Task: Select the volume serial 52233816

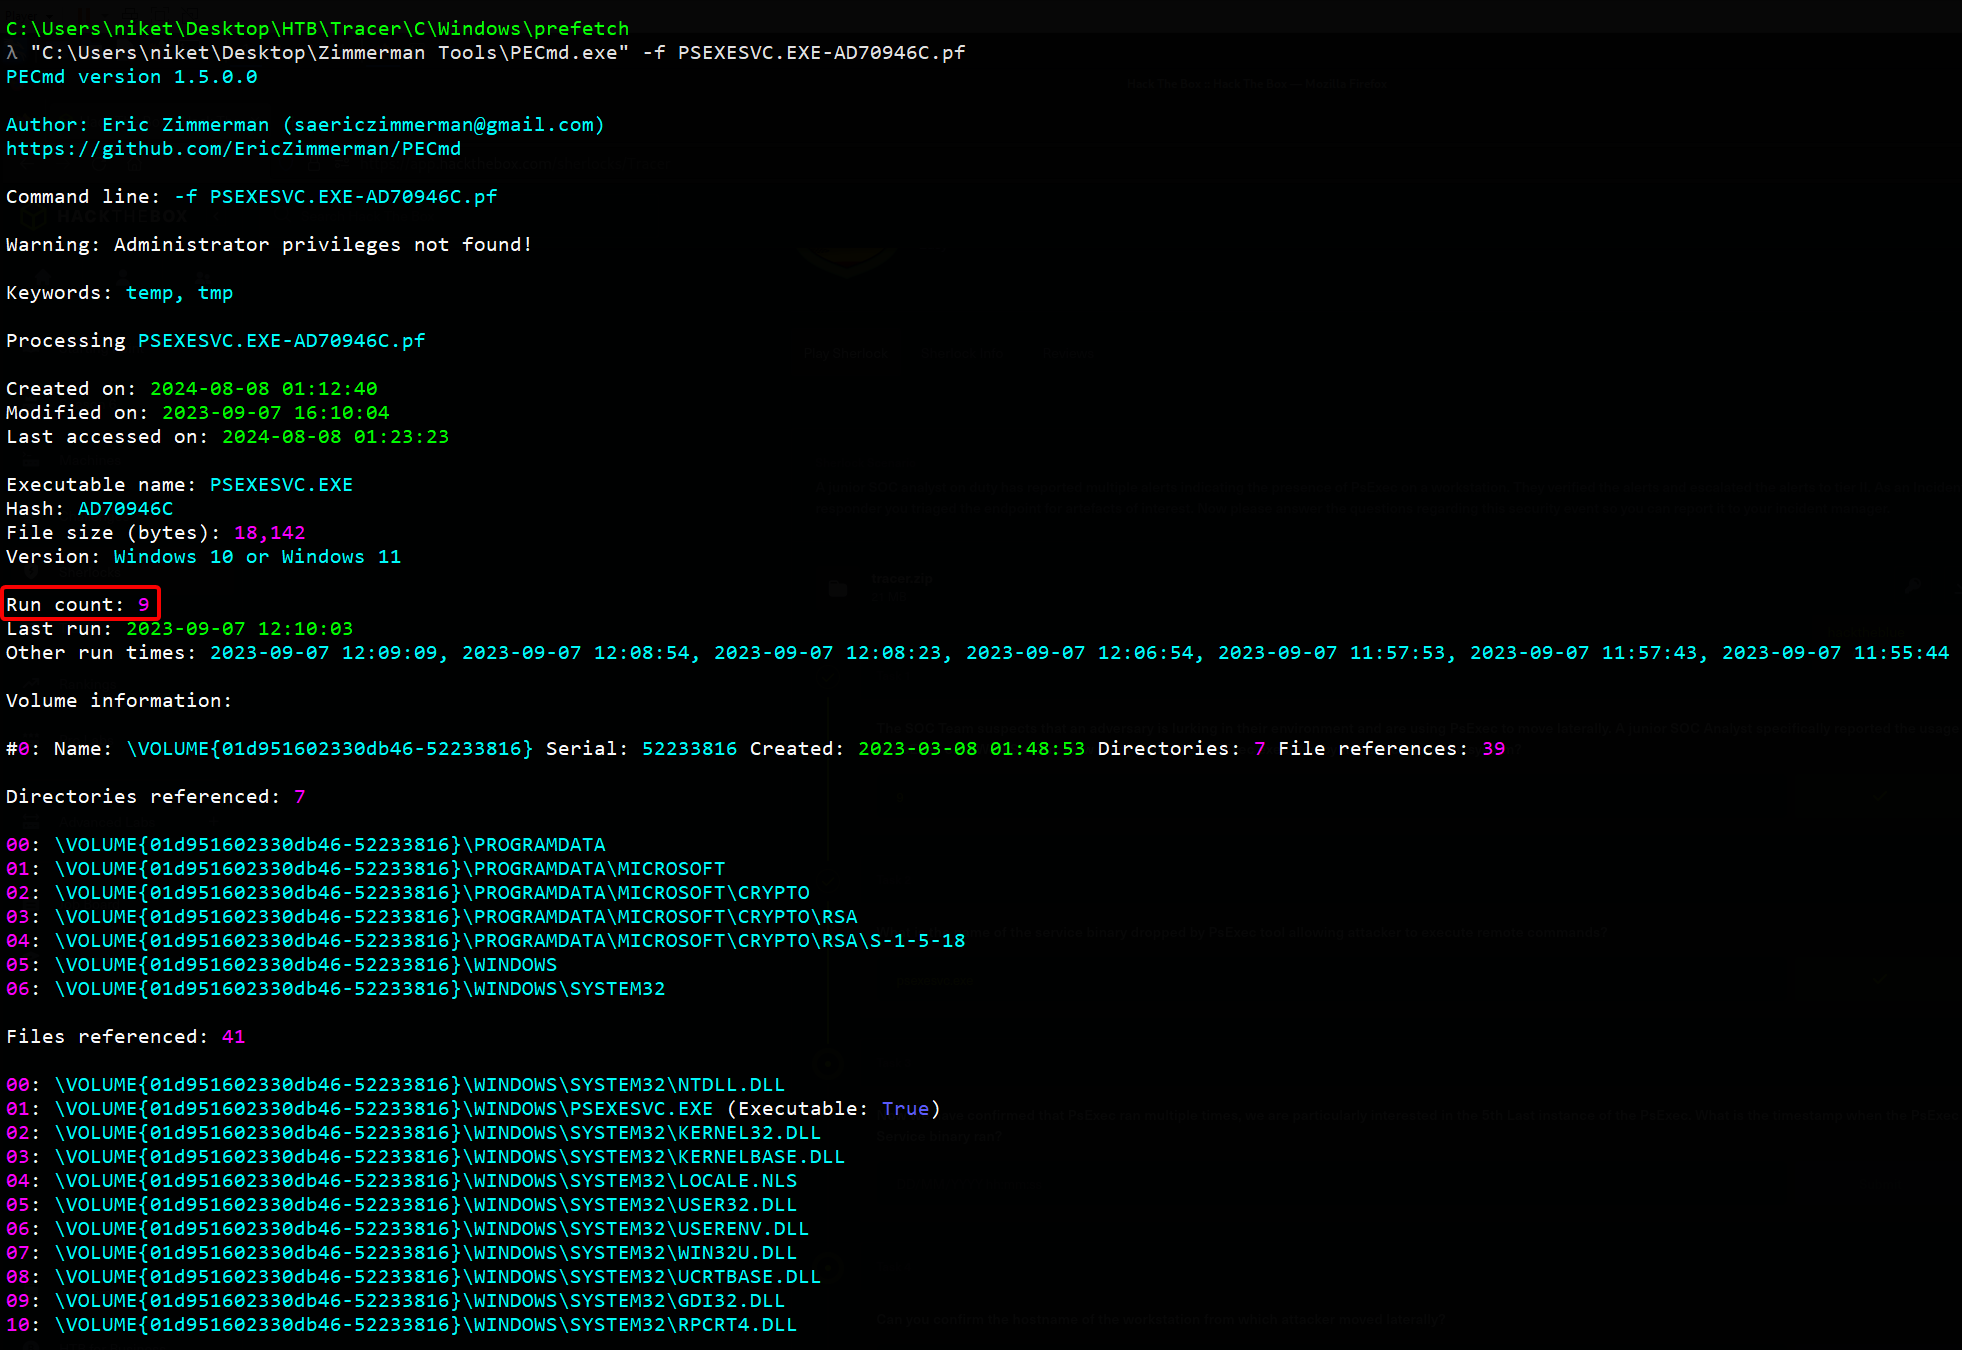Action: click(x=690, y=749)
